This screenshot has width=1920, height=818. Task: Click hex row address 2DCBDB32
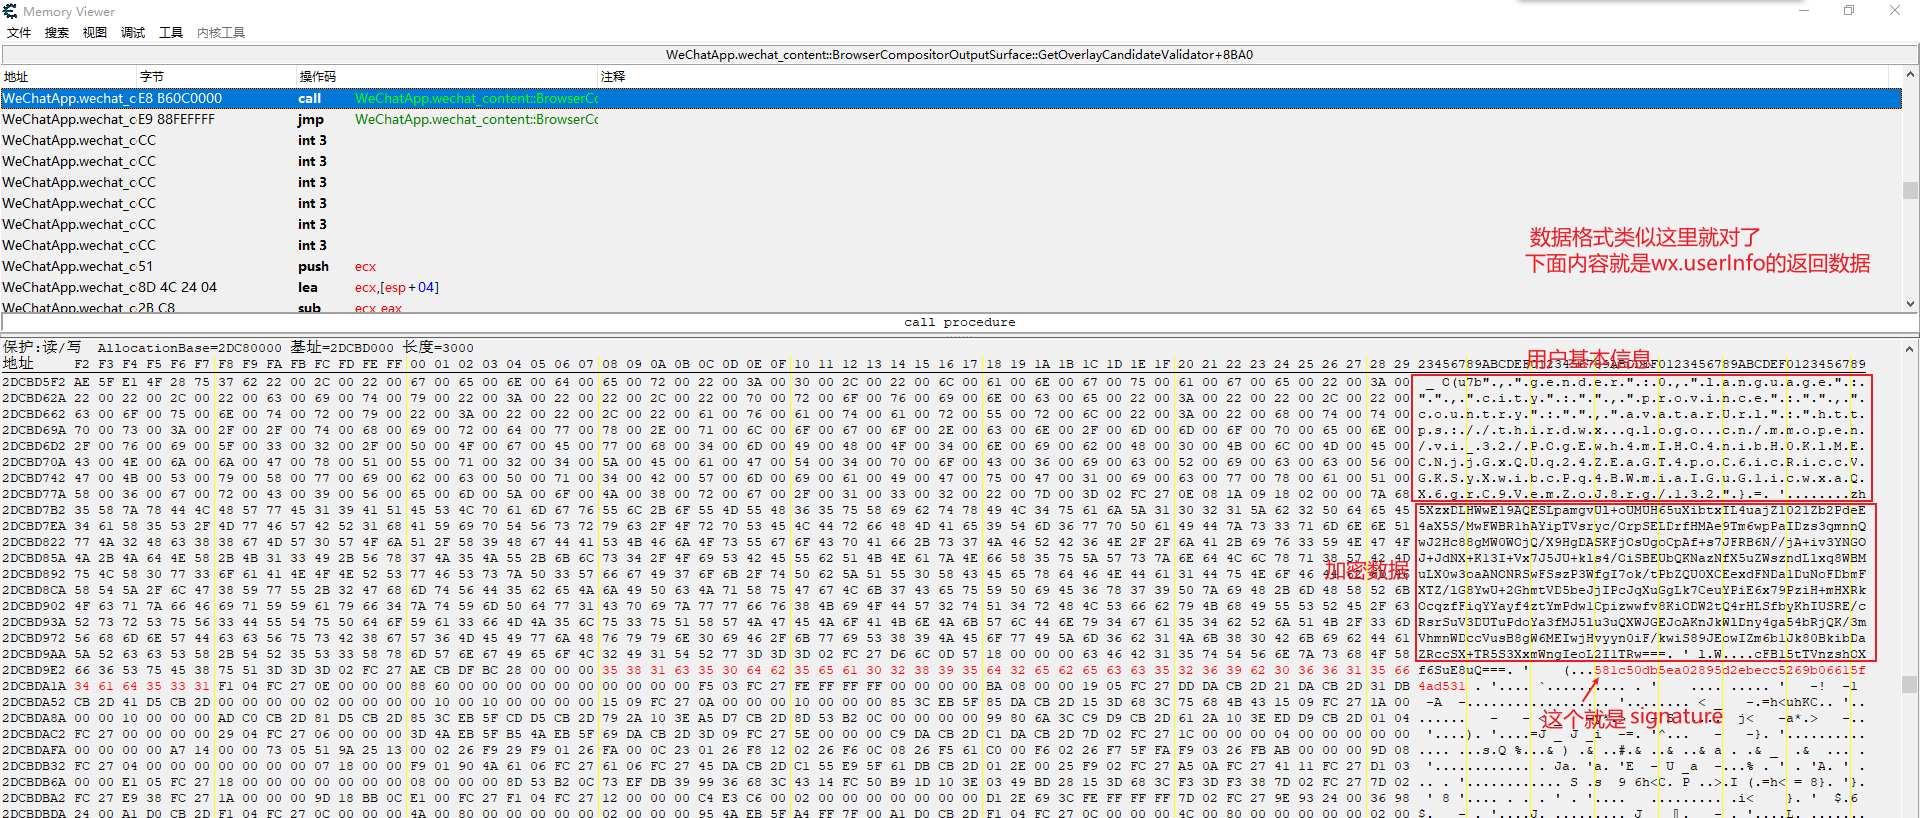coord(34,766)
